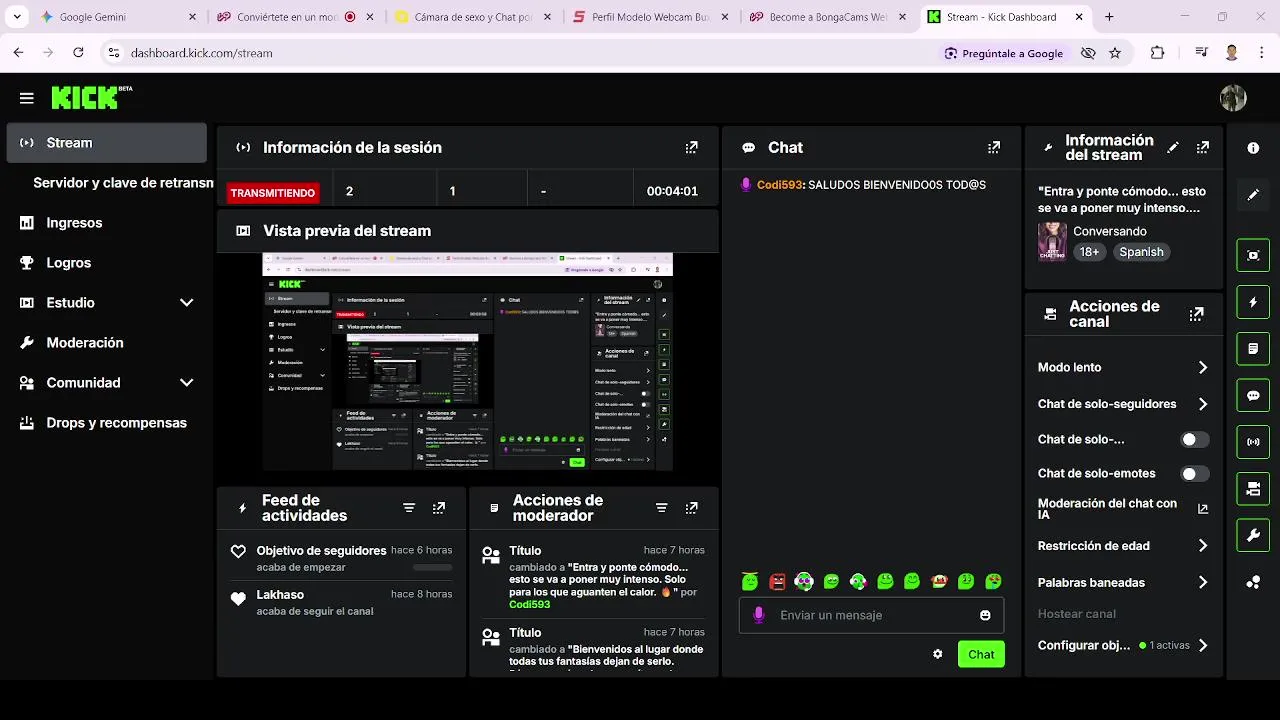
Task: Click the info icon in right sidebar
Action: pos(1253,148)
